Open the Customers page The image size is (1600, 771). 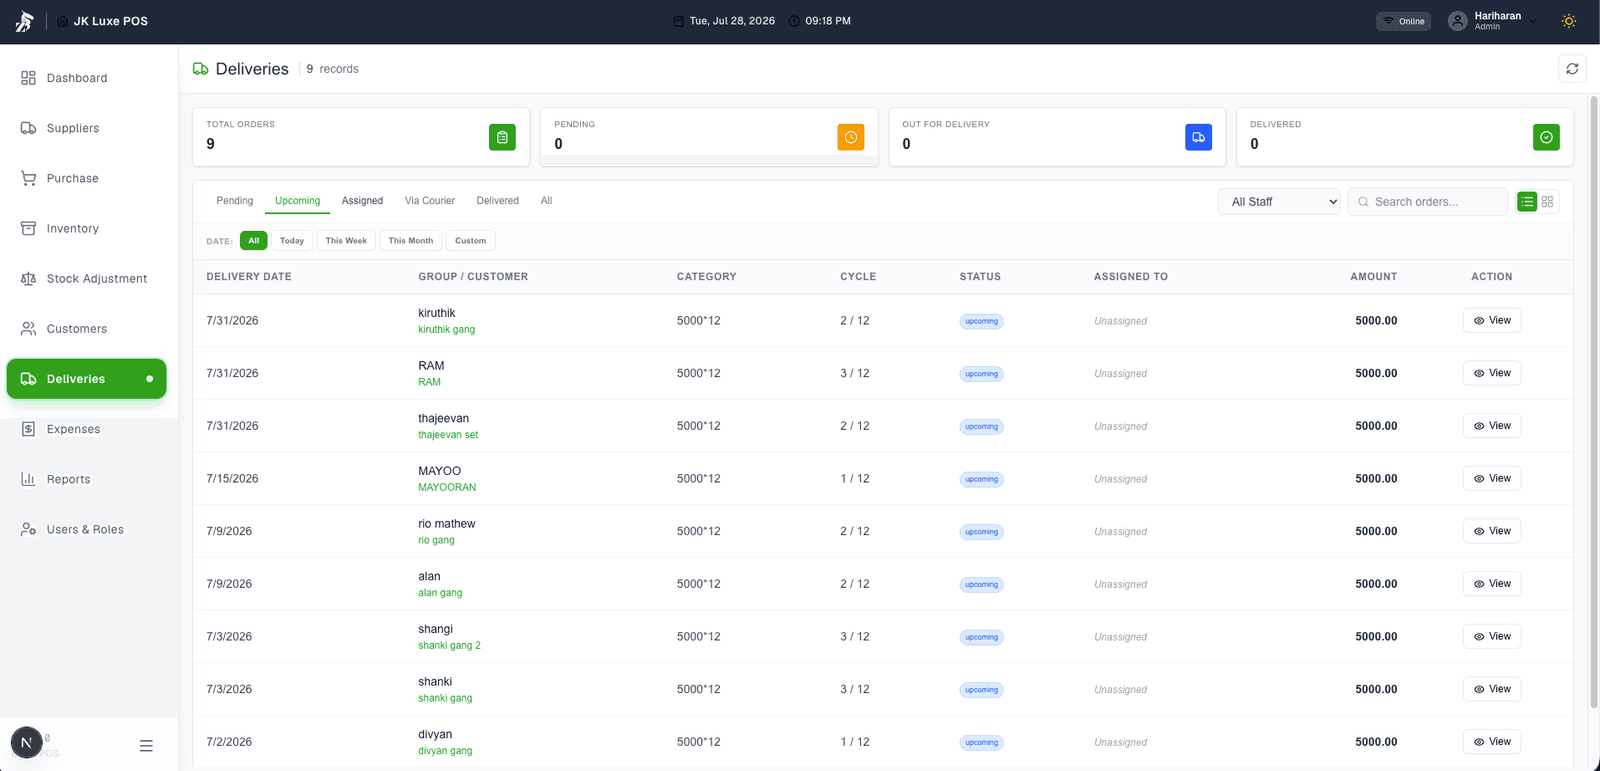click(x=86, y=328)
